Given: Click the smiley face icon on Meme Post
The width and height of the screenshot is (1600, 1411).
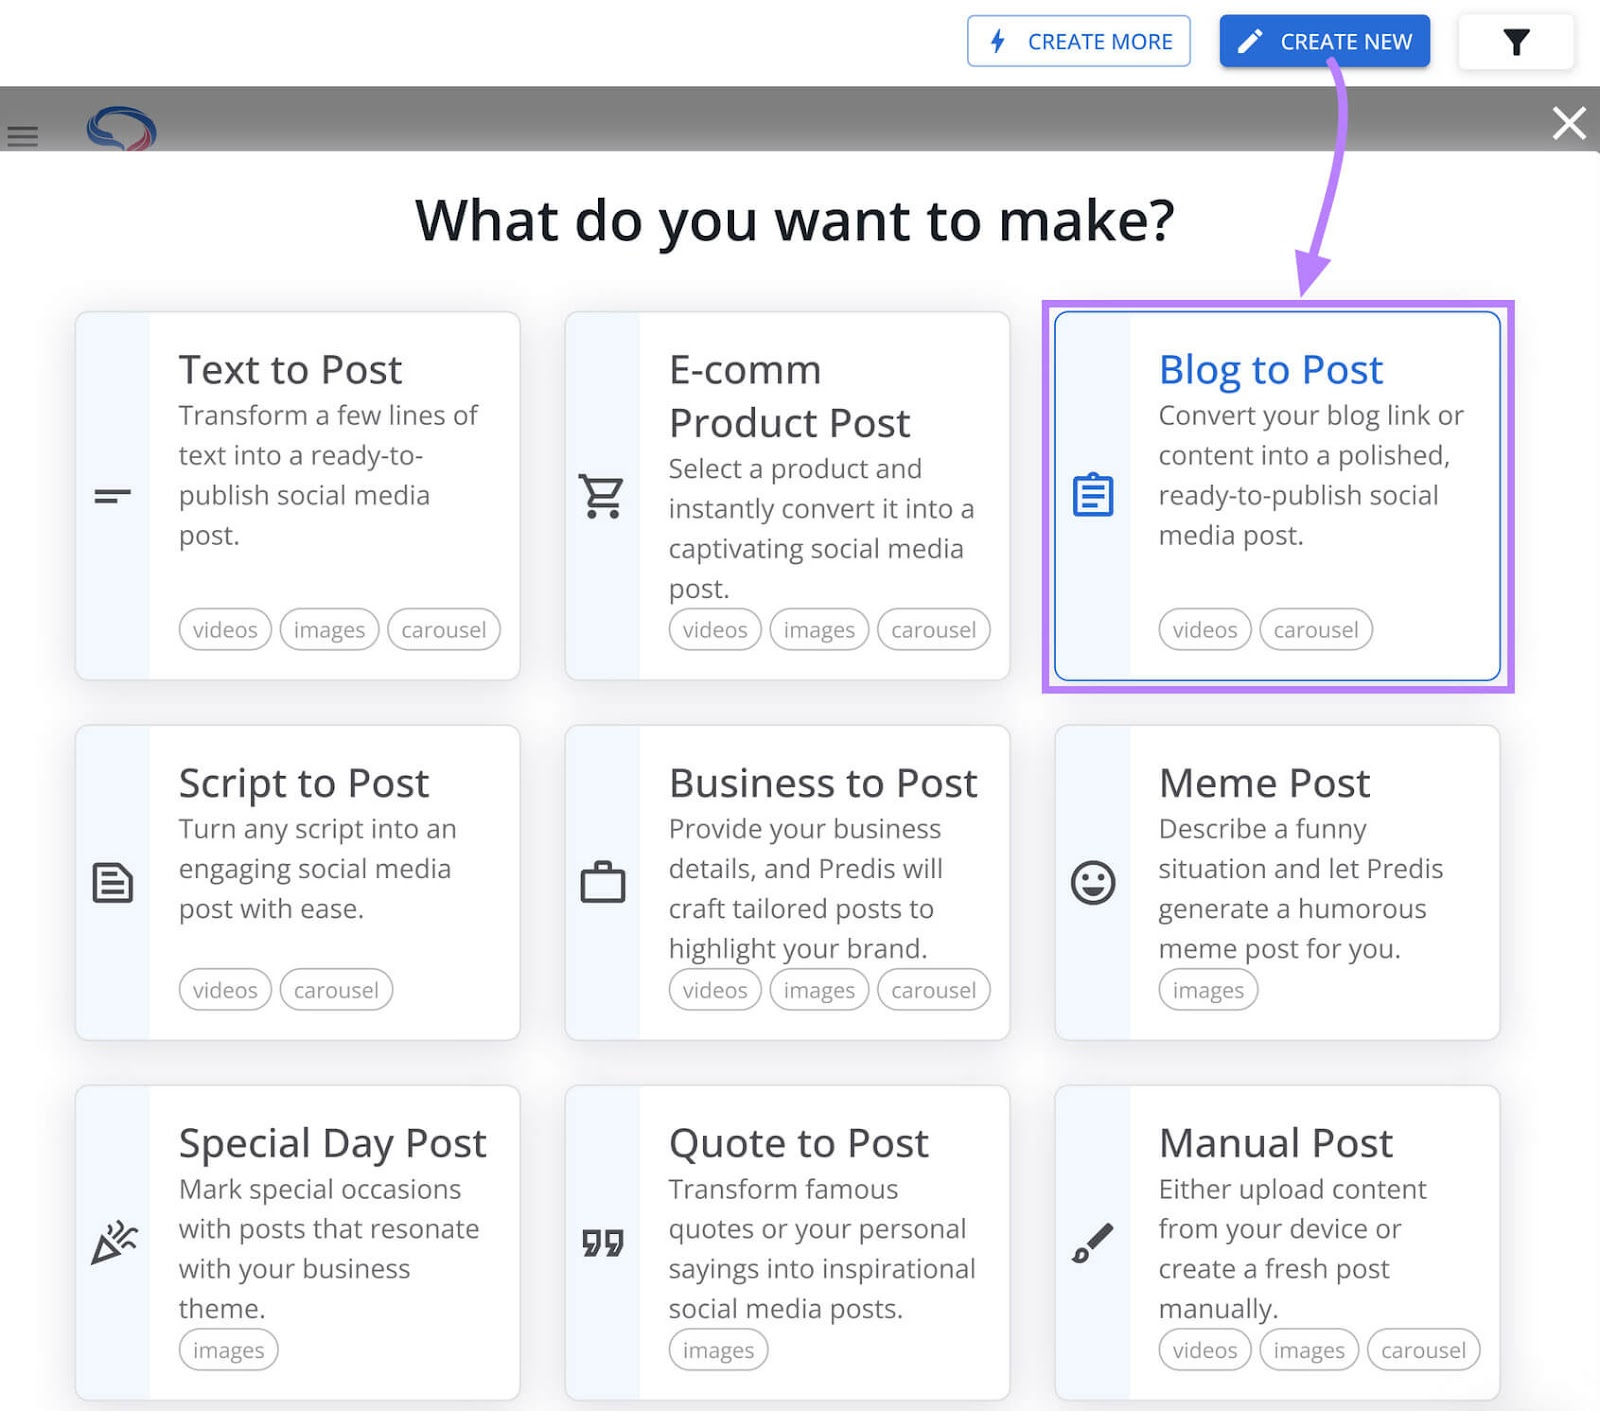Looking at the screenshot, I should [x=1092, y=883].
